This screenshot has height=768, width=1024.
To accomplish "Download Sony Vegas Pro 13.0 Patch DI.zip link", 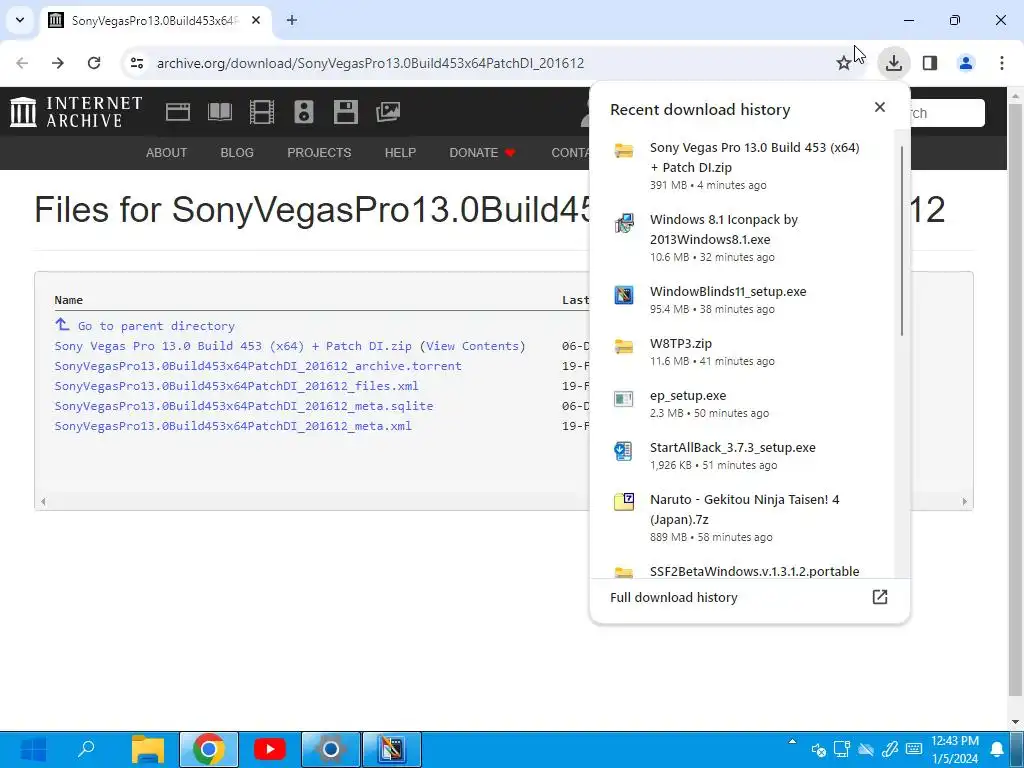I will [233, 346].
